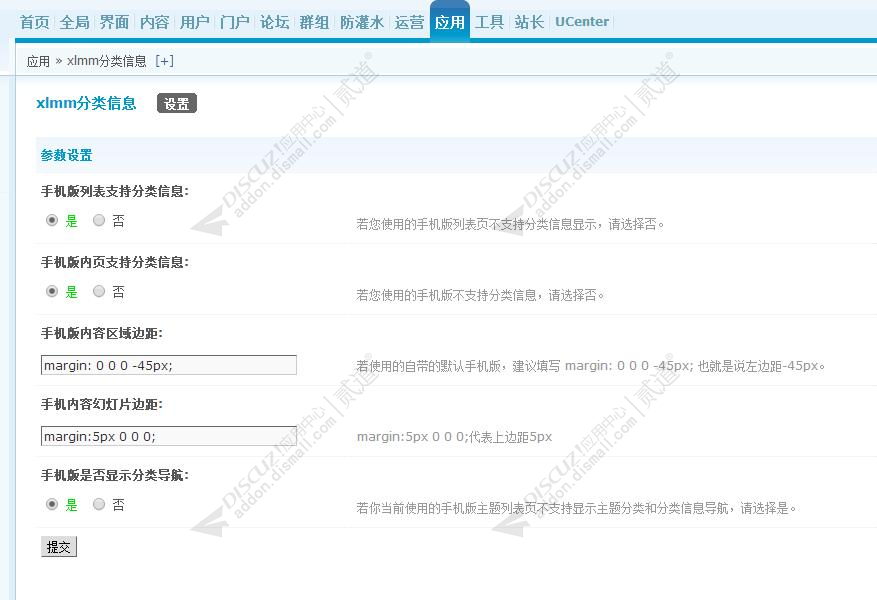
Task: Switch to the 群组 tab
Action: (314, 22)
